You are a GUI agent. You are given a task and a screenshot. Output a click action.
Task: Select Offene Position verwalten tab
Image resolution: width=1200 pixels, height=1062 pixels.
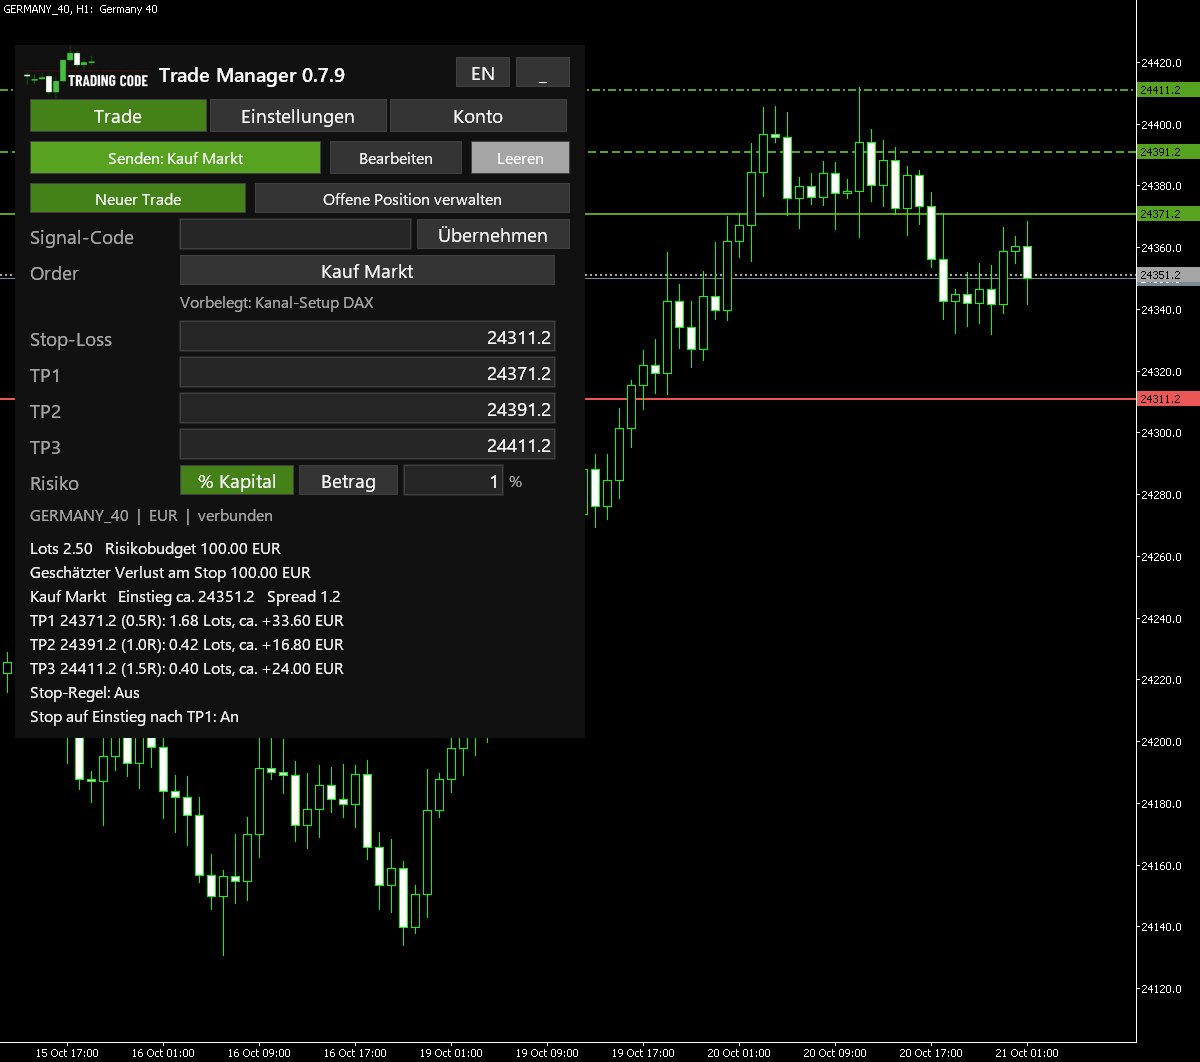pyautogui.click(x=412, y=199)
